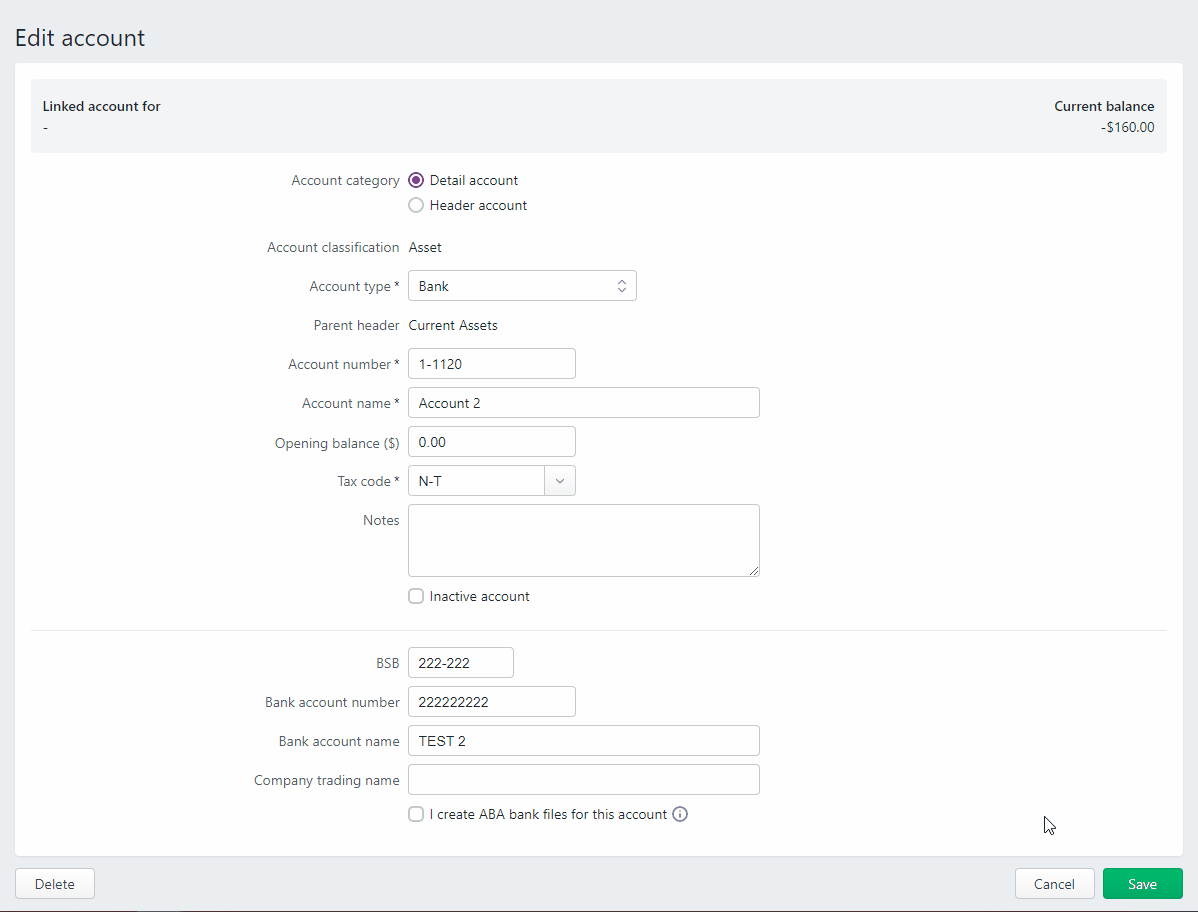Image resolution: width=1198 pixels, height=912 pixels.
Task: Click the BSB input field
Action: tap(461, 663)
